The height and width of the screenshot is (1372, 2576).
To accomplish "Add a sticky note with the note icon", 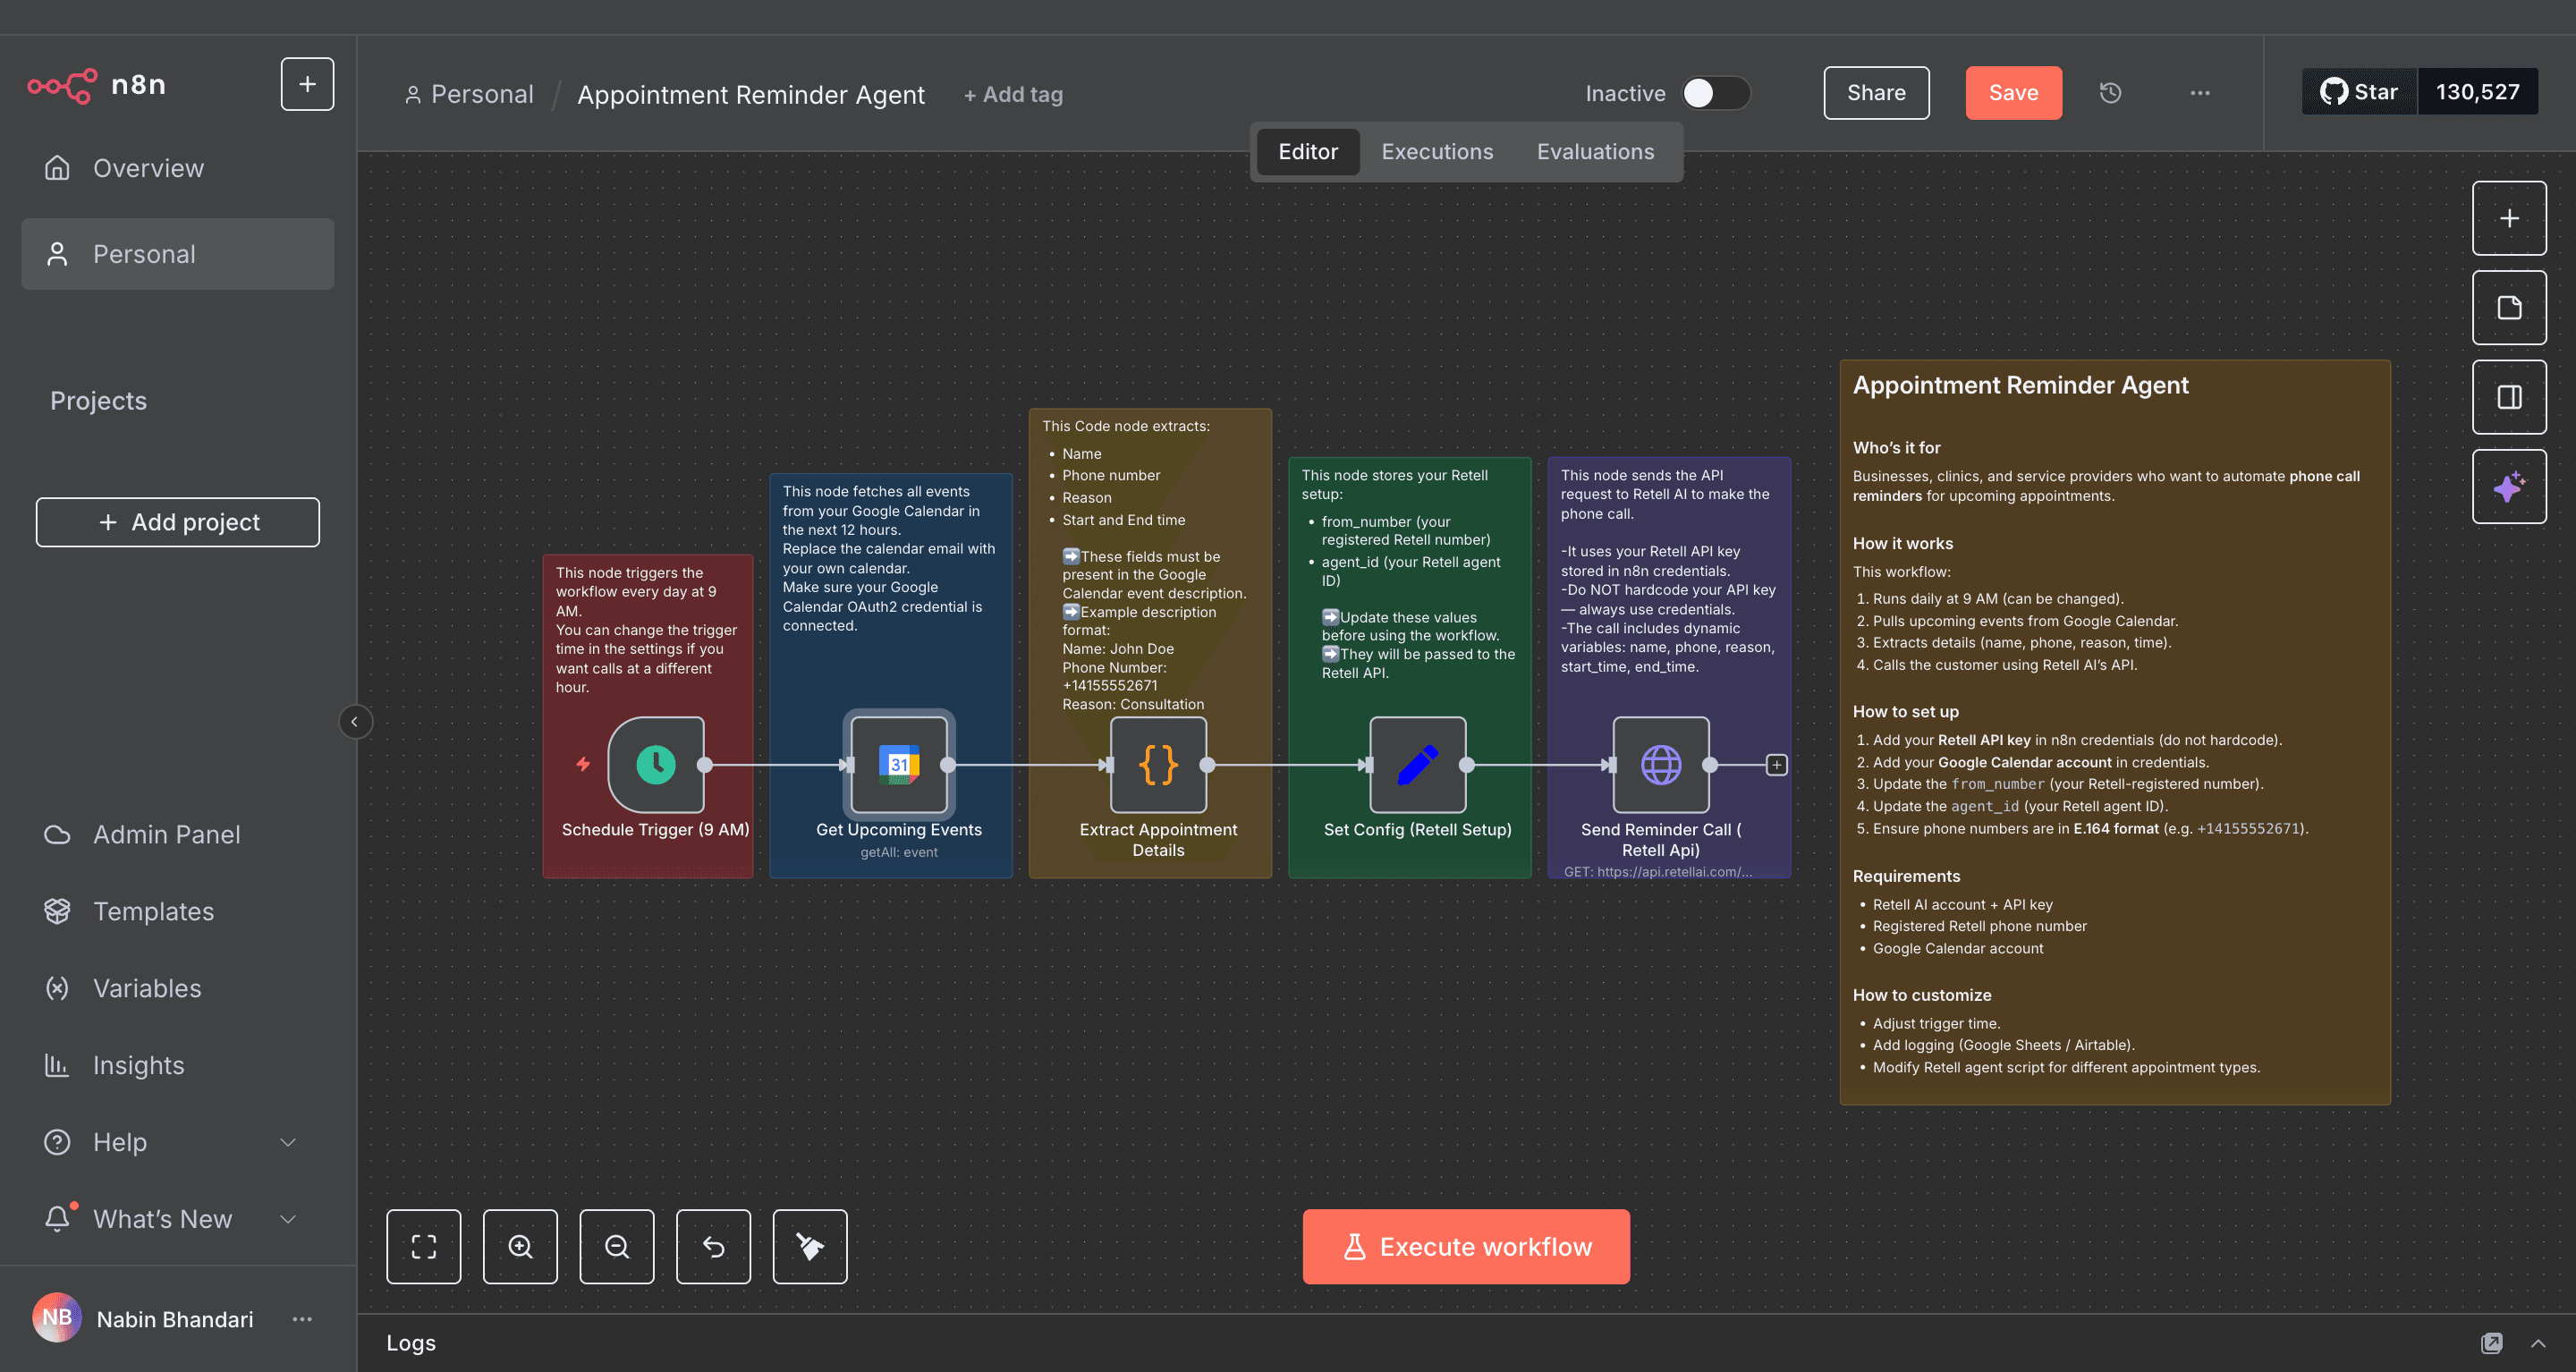I will [x=2509, y=308].
